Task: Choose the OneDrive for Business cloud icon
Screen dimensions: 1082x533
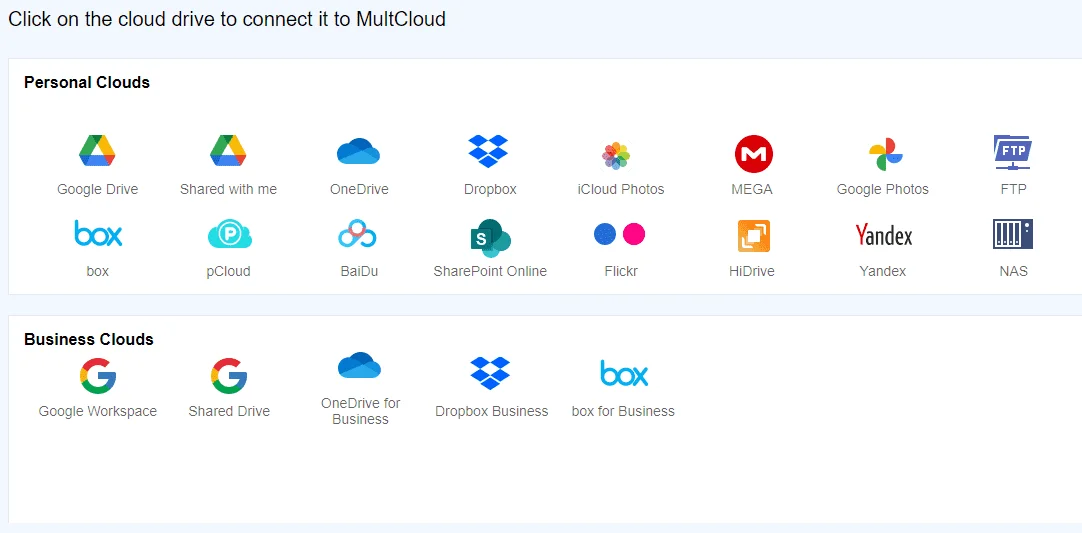Action: pyautogui.click(x=360, y=365)
